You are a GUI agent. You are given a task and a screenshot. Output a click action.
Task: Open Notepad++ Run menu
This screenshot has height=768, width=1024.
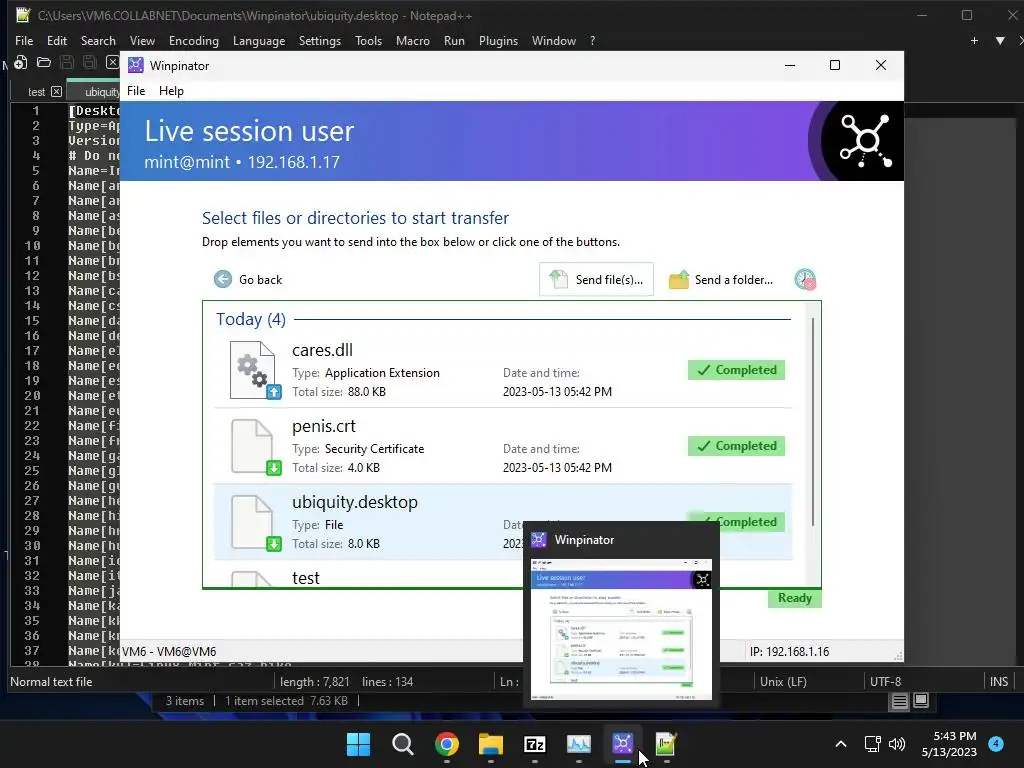454,40
